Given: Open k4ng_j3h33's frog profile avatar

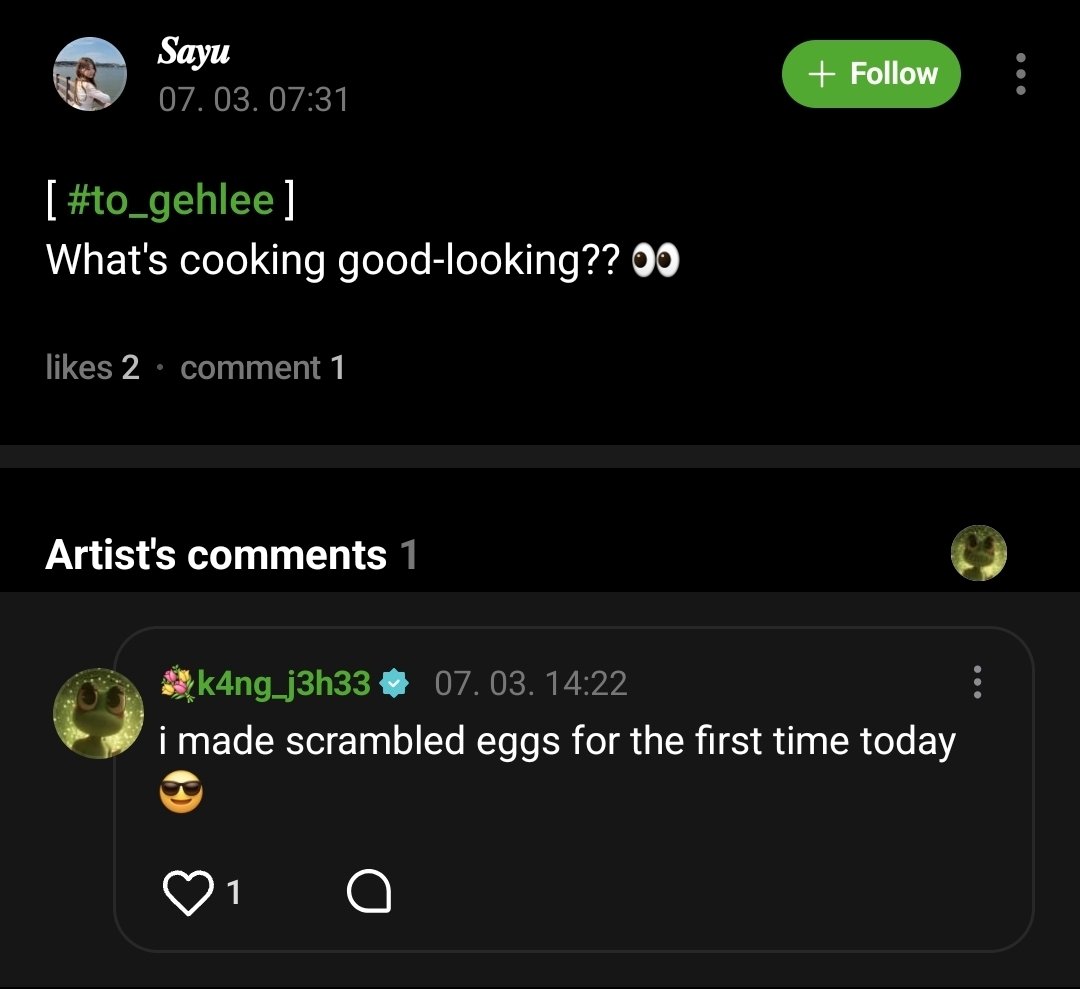Looking at the screenshot, I should tap(98, 714).
